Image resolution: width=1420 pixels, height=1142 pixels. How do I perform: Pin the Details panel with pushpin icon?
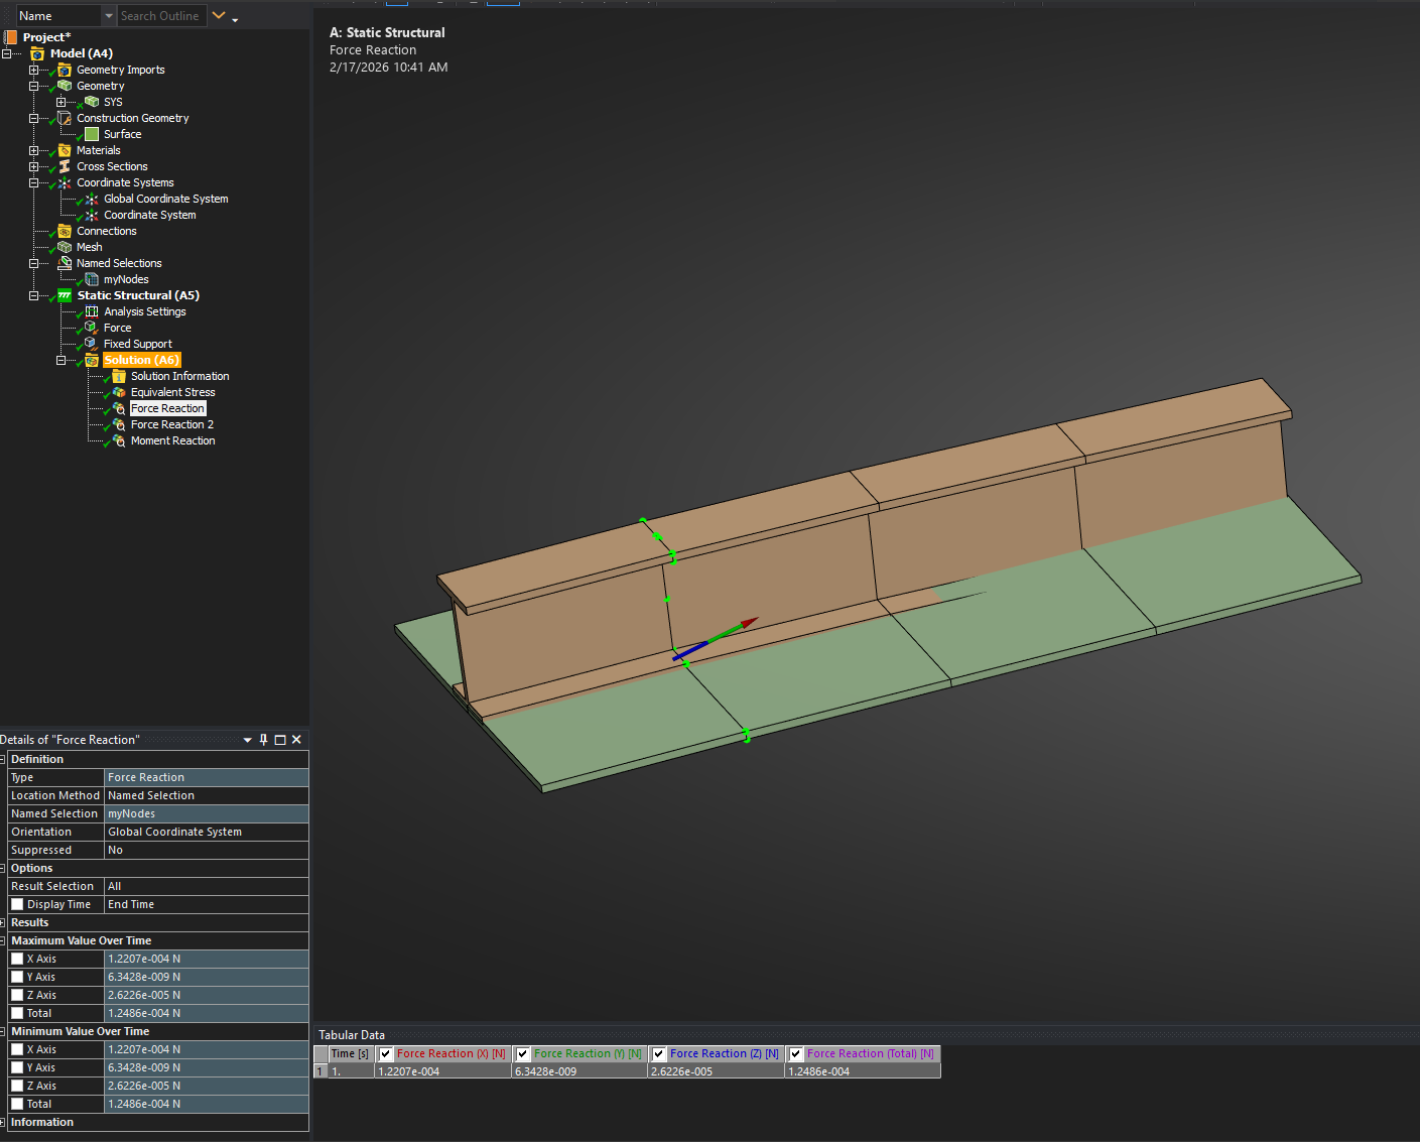pyautogui.click(x=264, y=740)
